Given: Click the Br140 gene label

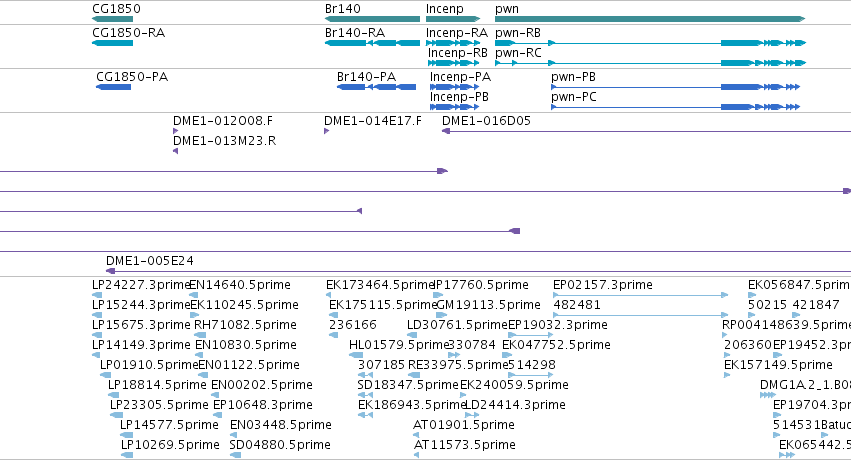Looking at the screenshot, I should (x=342, y=9).
